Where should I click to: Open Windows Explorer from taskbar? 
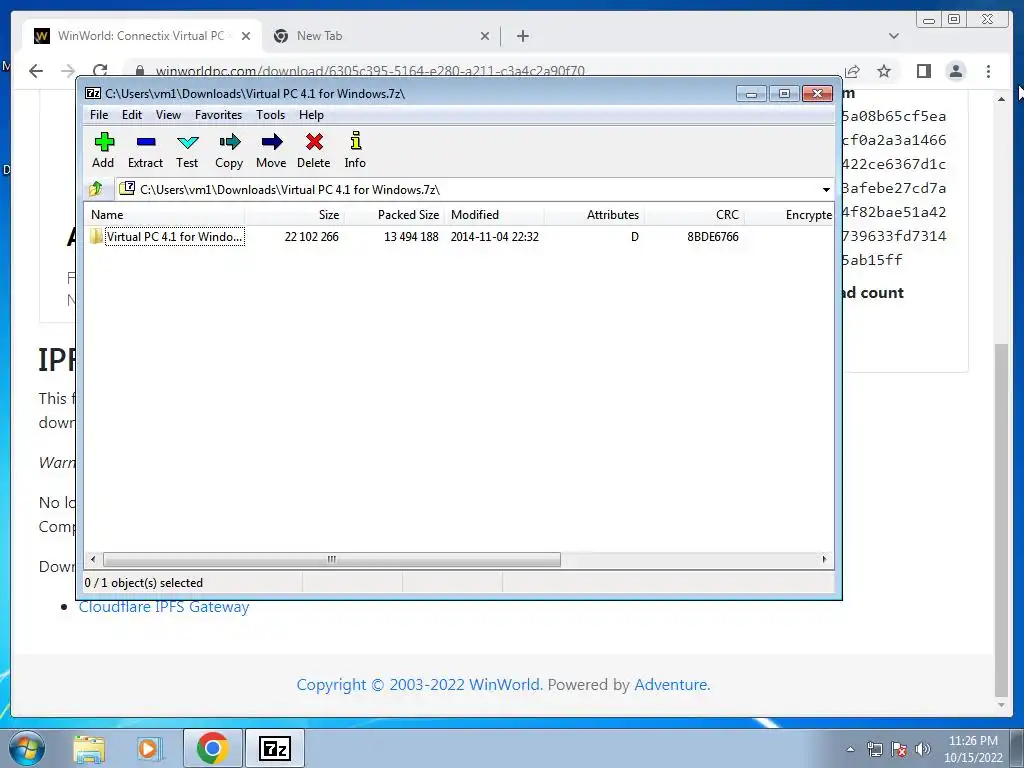89,749
